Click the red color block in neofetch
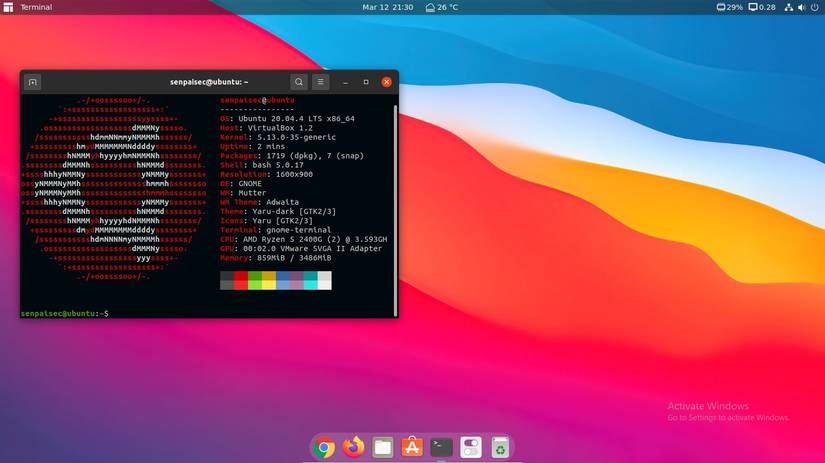825x463 pixels. point(241,275)
